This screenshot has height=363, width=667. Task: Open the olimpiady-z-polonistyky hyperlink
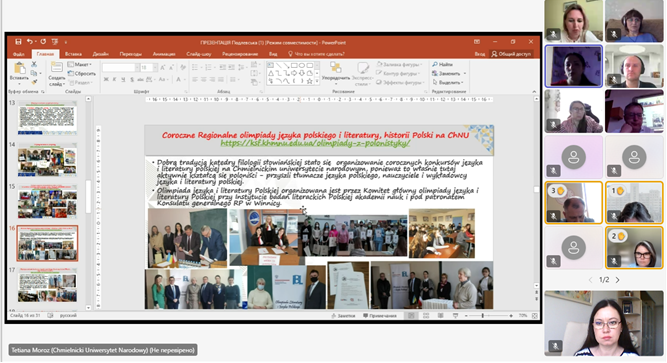pyautogui.click(x=315, y=143)
